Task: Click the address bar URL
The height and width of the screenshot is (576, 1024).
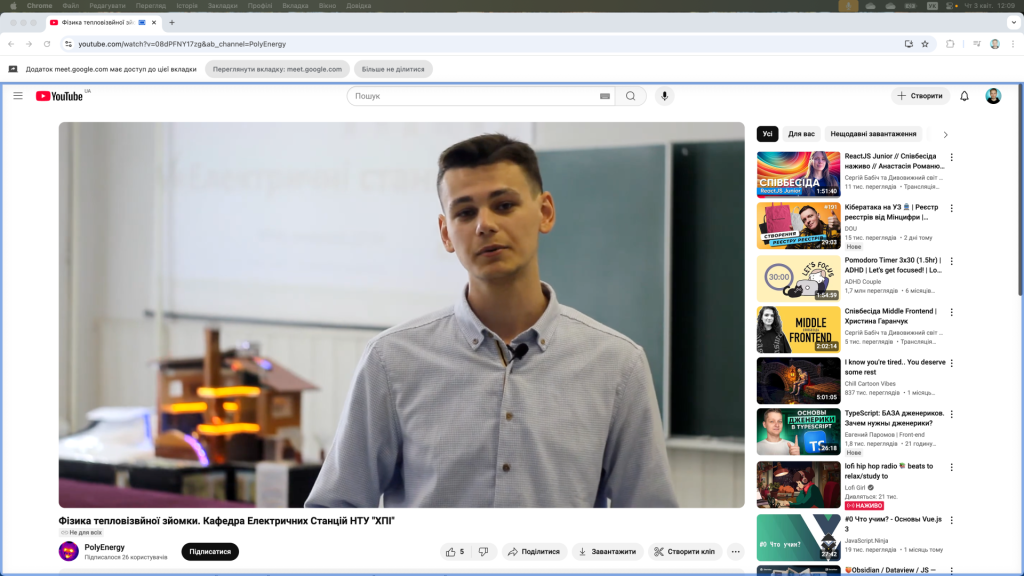Action: 182,44
